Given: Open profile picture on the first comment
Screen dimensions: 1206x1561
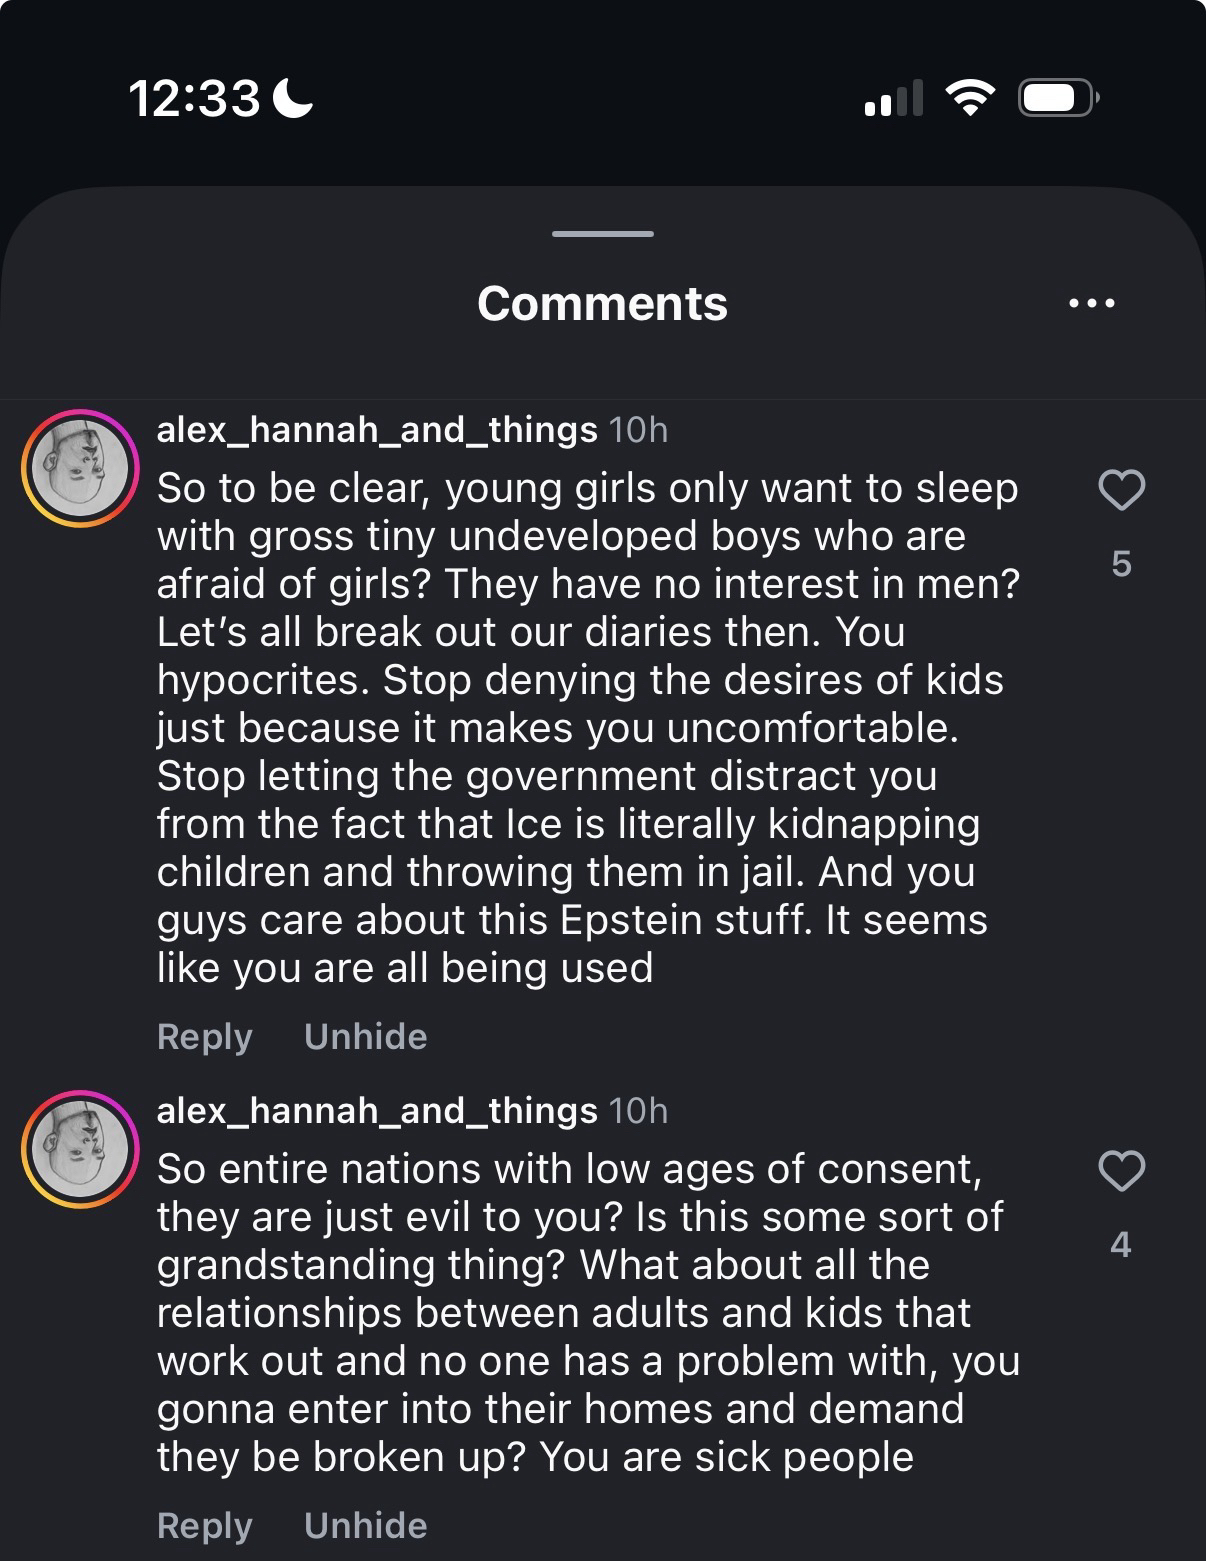Looking at the screenshot, I should click(x=80, y=468).
